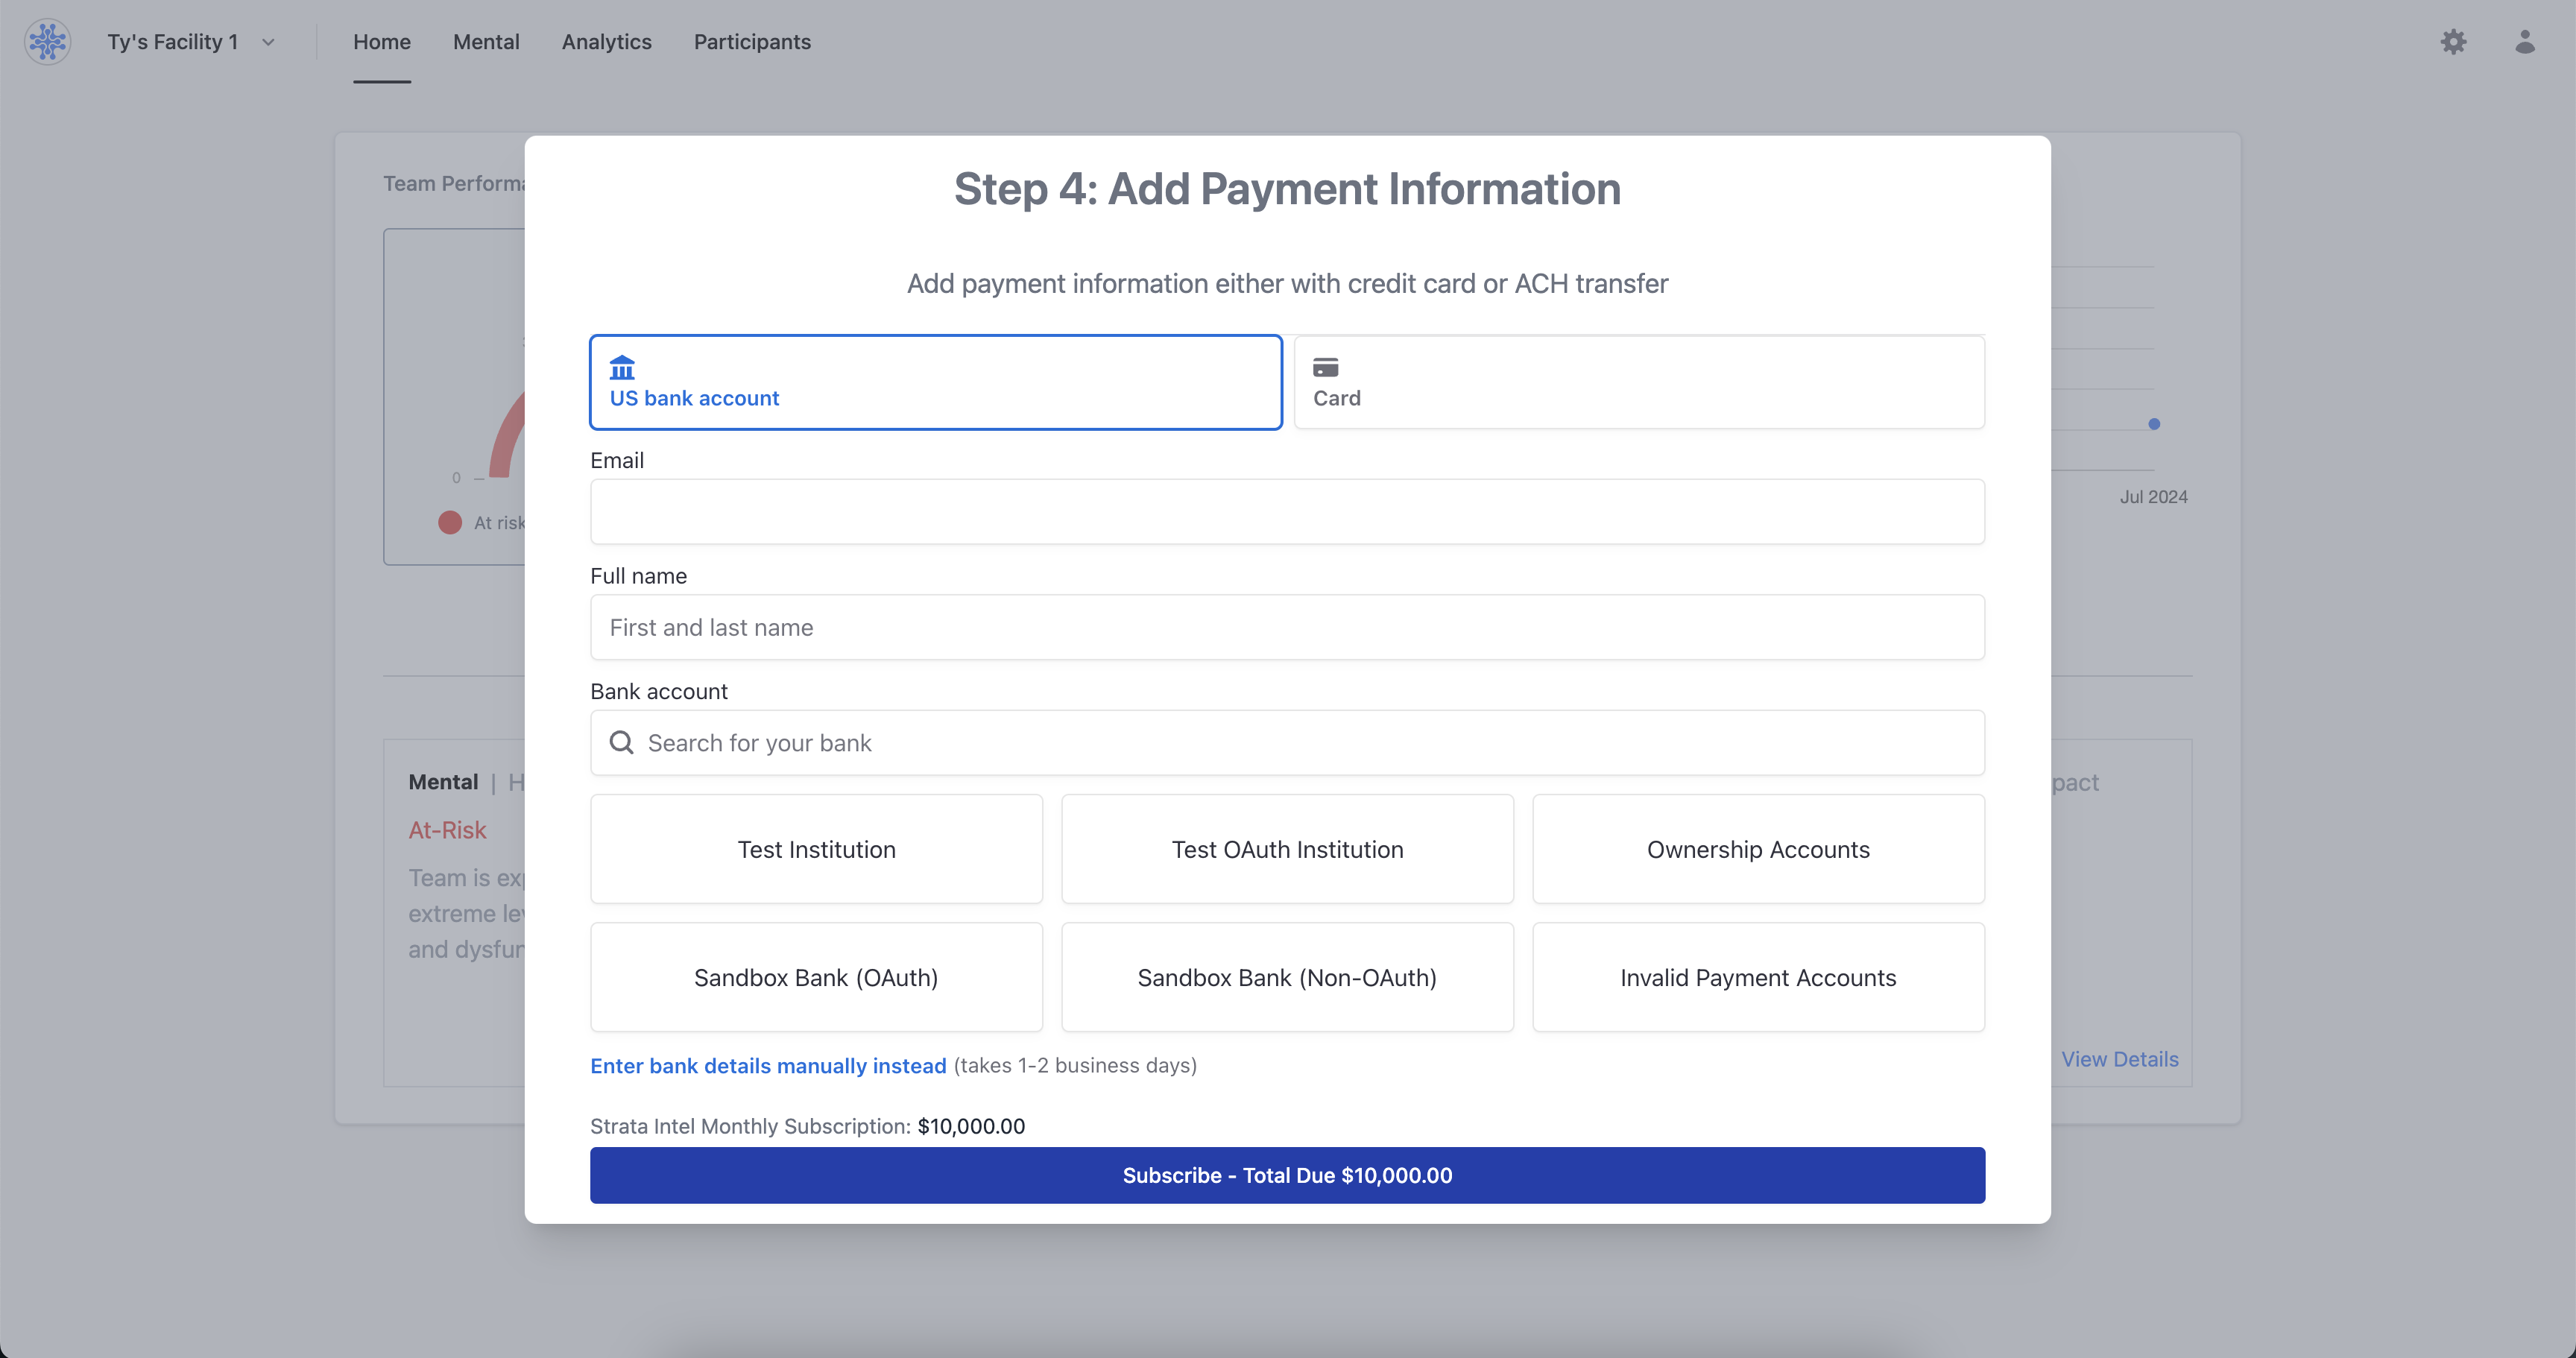
Task: Open the user profile icon
Action: [x=2524, y=42]
